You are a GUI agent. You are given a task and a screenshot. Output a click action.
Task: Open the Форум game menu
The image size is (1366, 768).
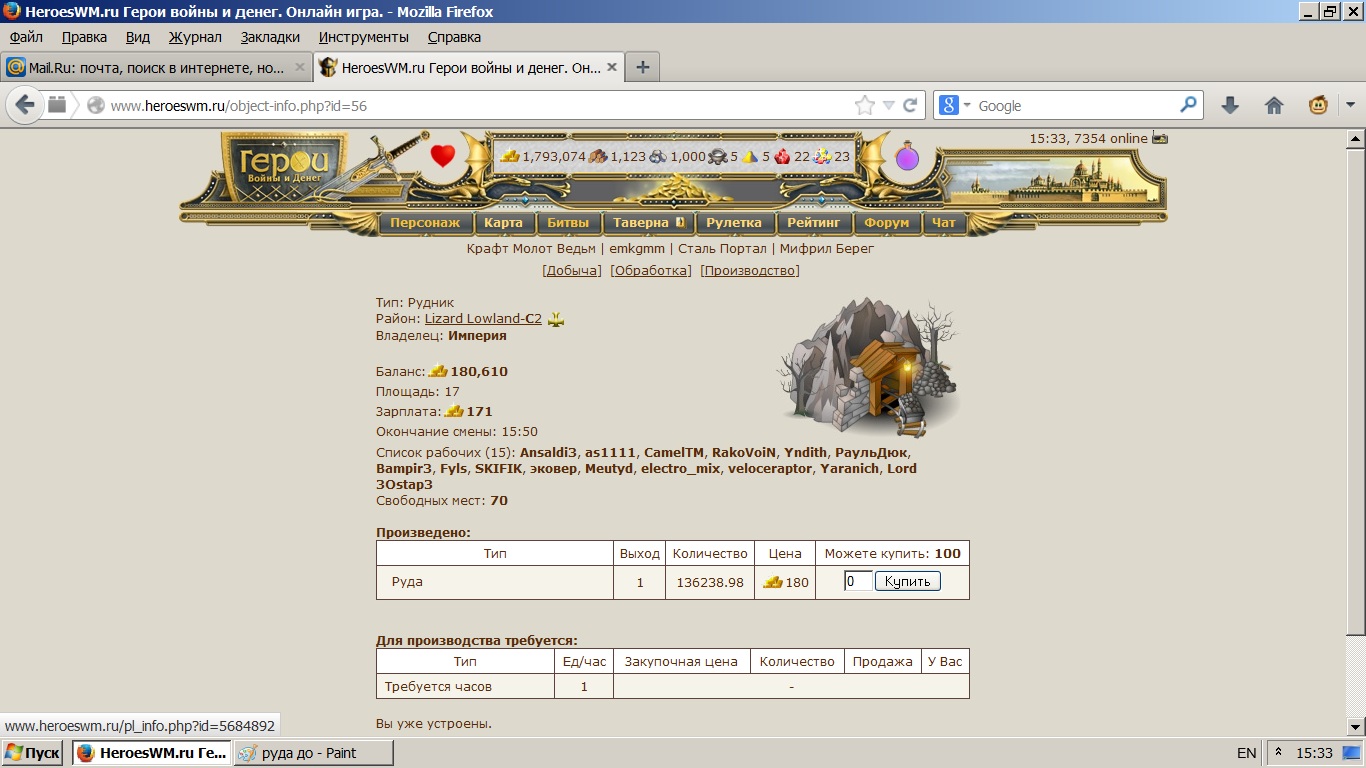tap(887, 223)
